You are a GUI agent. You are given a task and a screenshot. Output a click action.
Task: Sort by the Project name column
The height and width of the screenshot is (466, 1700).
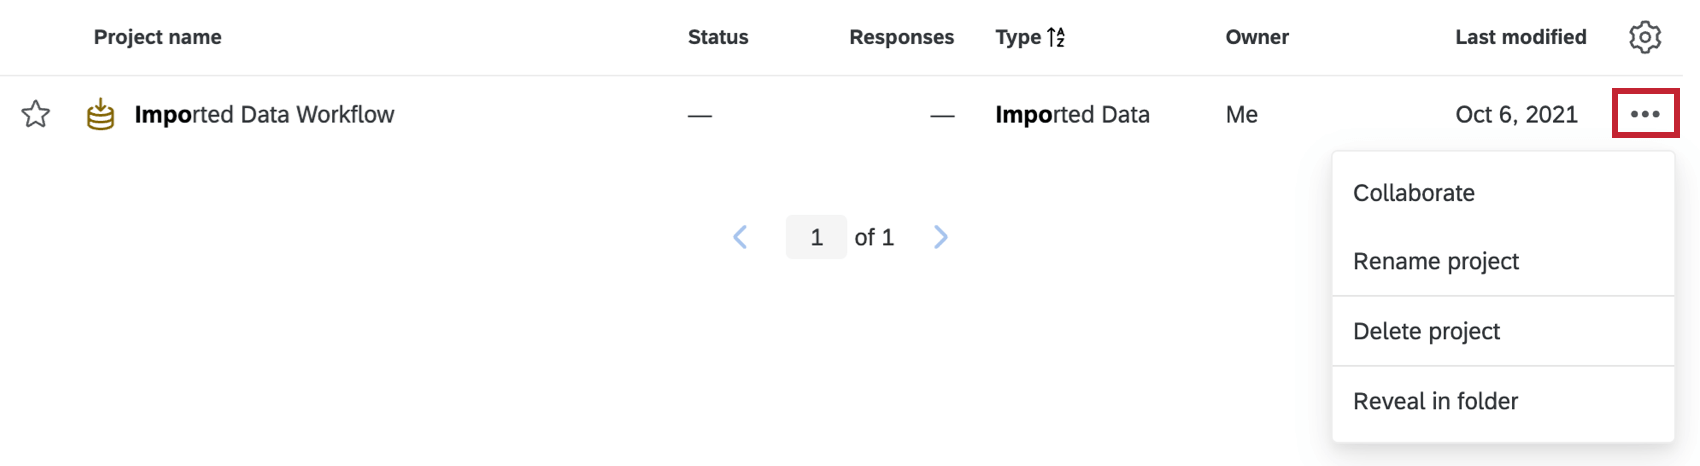157,37
